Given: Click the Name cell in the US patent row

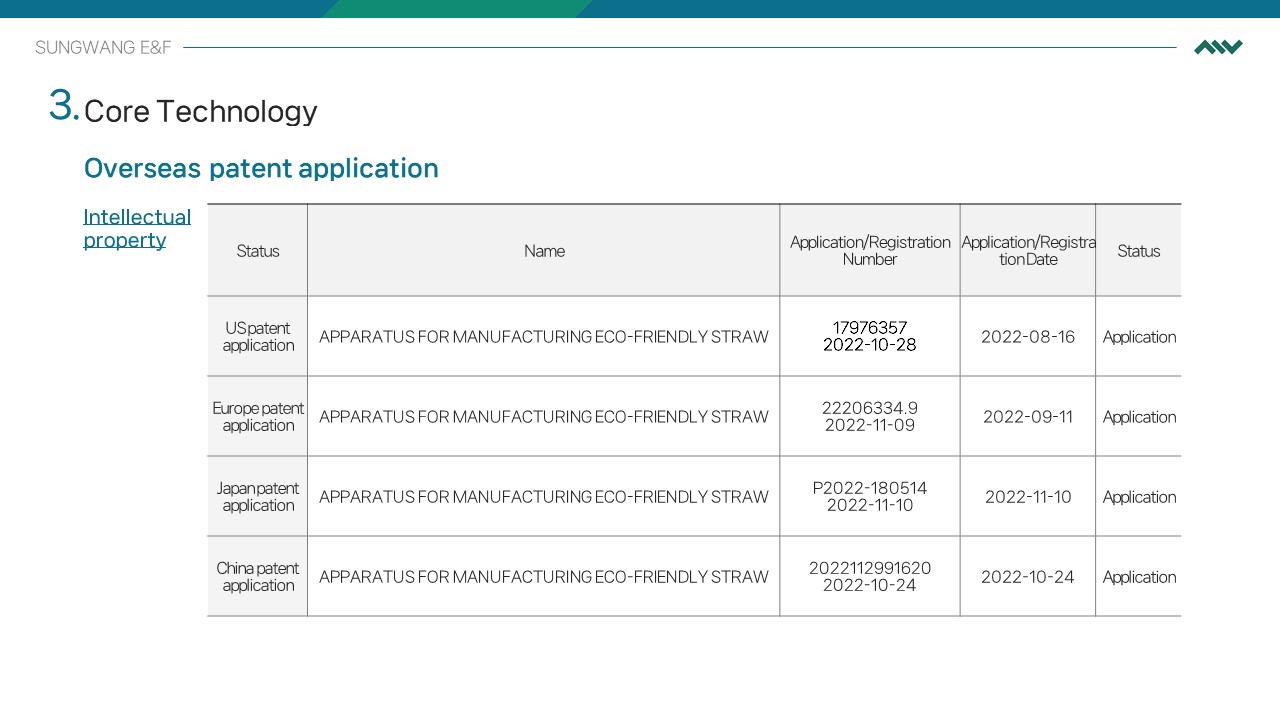Looking at the screenshot, I should [x=544, y=337].
